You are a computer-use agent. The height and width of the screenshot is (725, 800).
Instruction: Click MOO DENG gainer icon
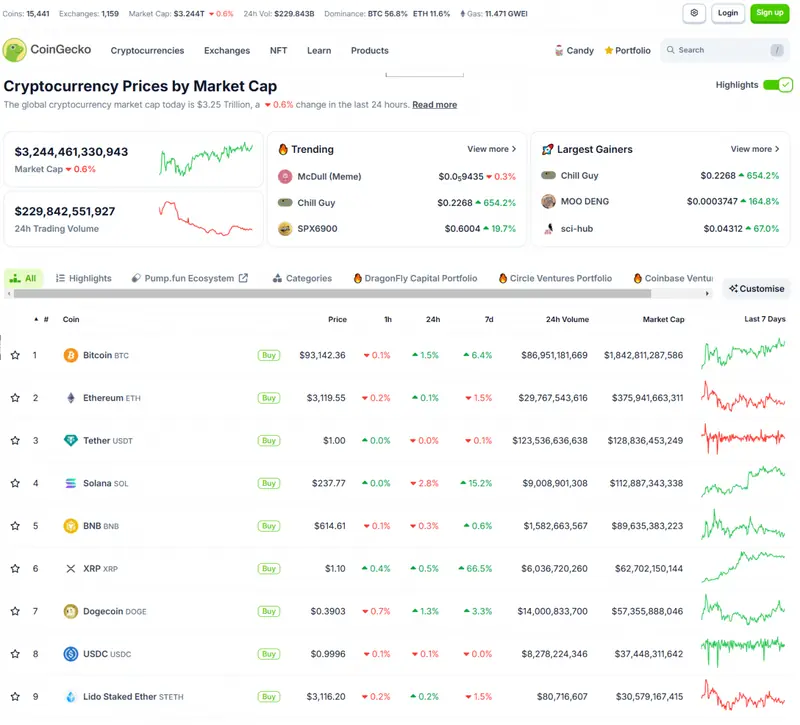(548, 202)
